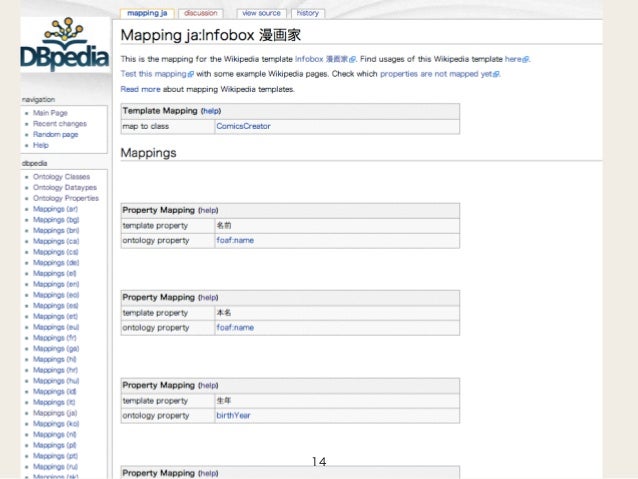Open Mappings (ca) in the sidebar
Image resolution: width=638 pixels, height=479 pixels.
click(x=56, y=241)
